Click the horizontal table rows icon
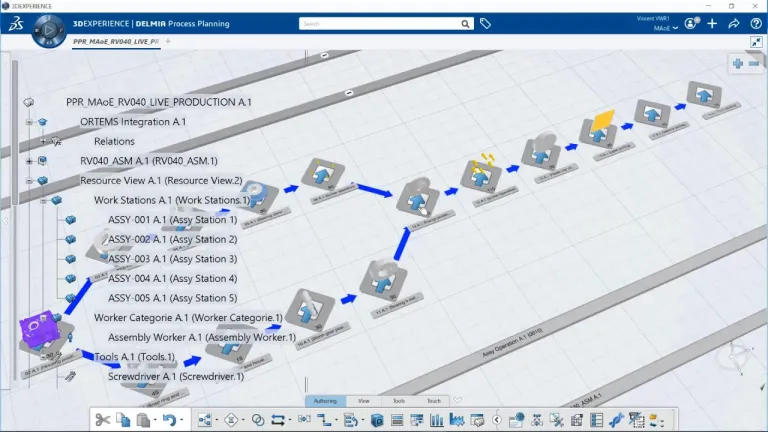This screenshot has height=432, width=768. point(397,420)
